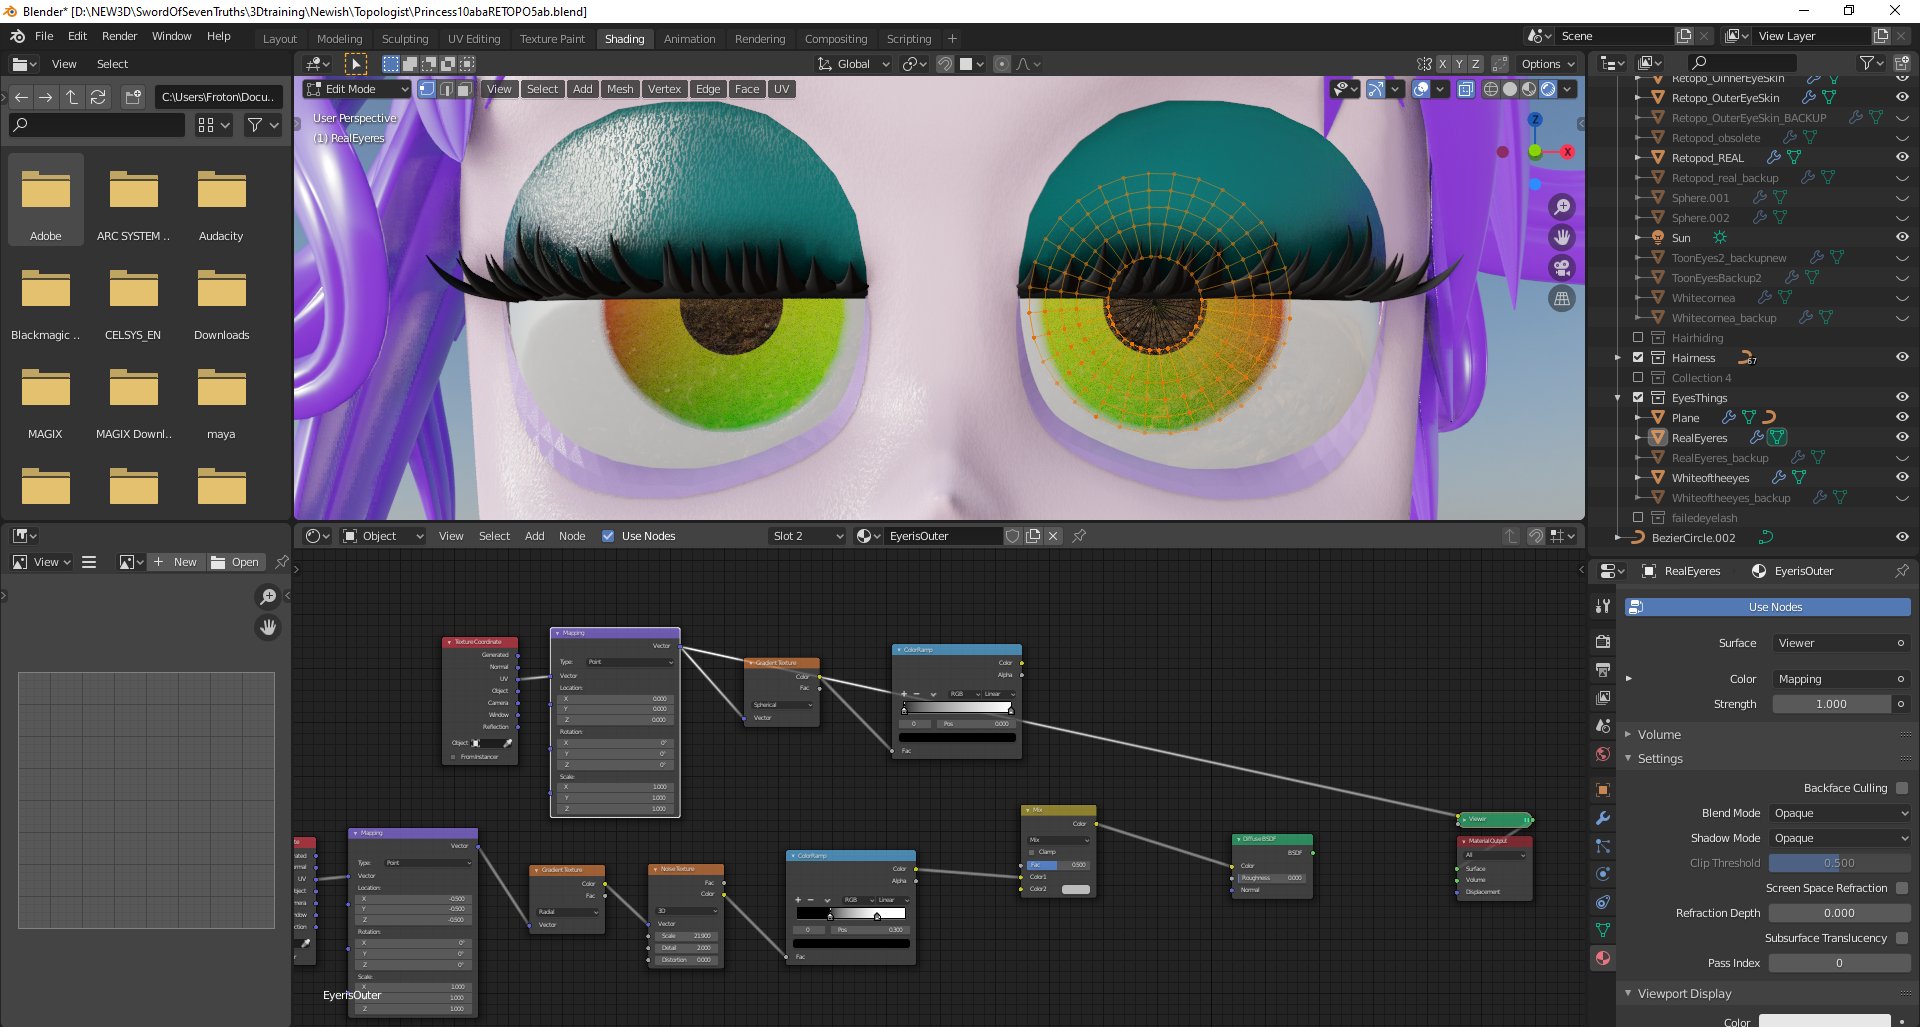1920x1027 pixels.
Task: Select face select mode icon
Action: coord(463,89)
